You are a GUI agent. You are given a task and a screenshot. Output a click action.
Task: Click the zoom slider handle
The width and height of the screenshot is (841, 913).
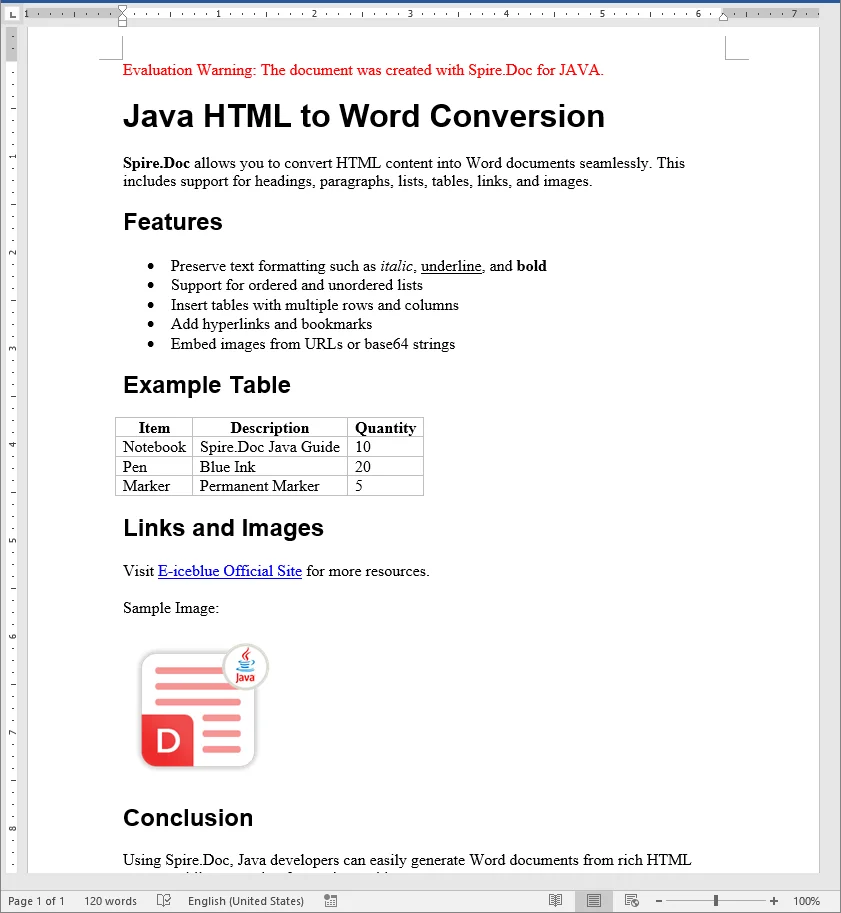pos(716,901)
